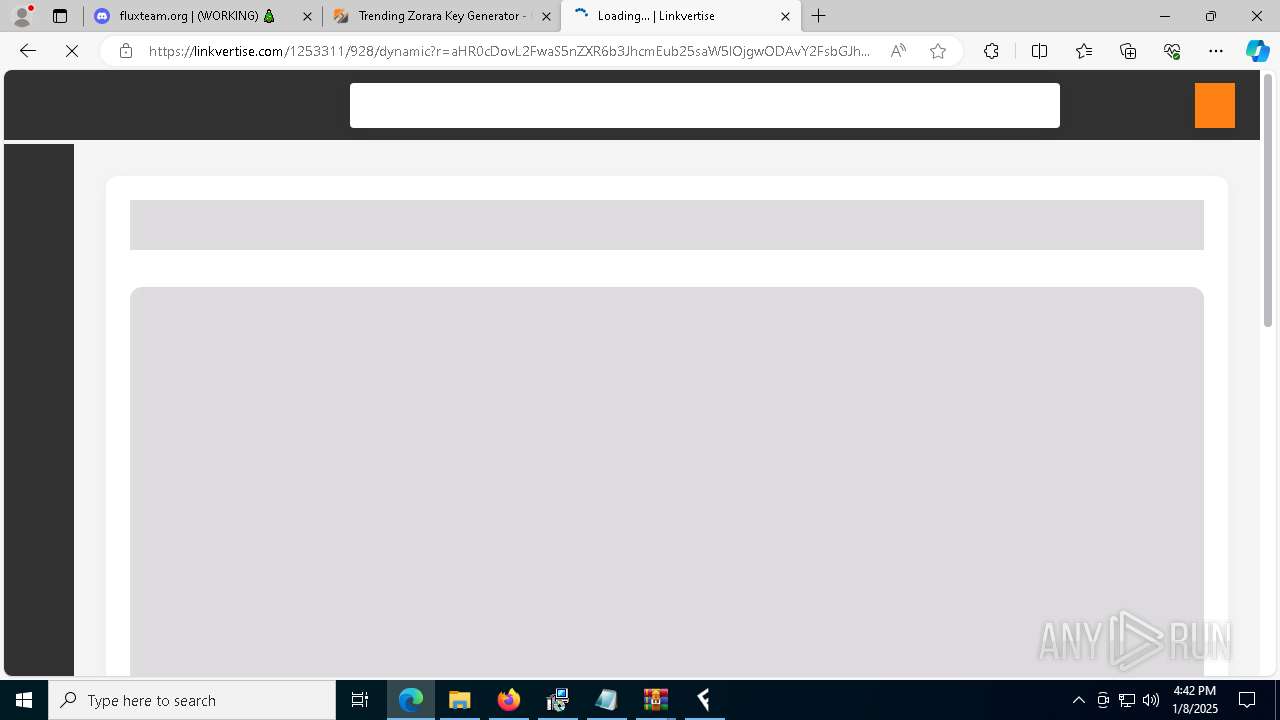Open WinRAR from the taskbar
The height and width of the screenshot is (720, 1280).
point(656,700)
